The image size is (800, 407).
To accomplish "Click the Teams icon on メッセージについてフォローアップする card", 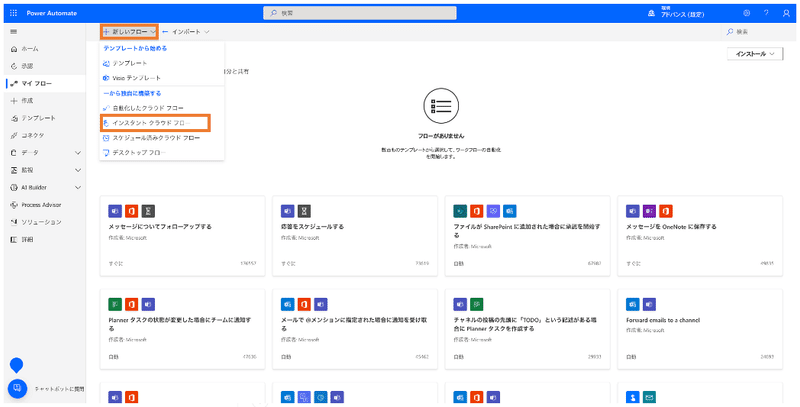I will click(115, 211).
